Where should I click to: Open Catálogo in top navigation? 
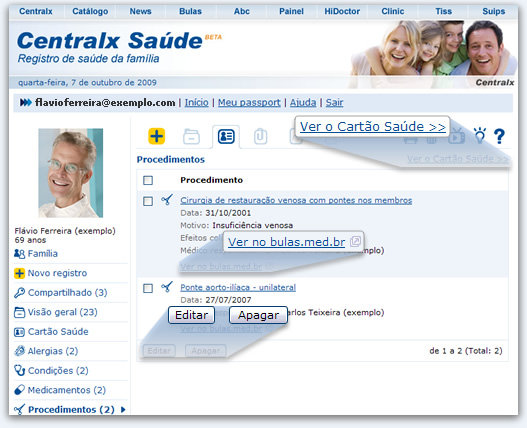(90, 11)
